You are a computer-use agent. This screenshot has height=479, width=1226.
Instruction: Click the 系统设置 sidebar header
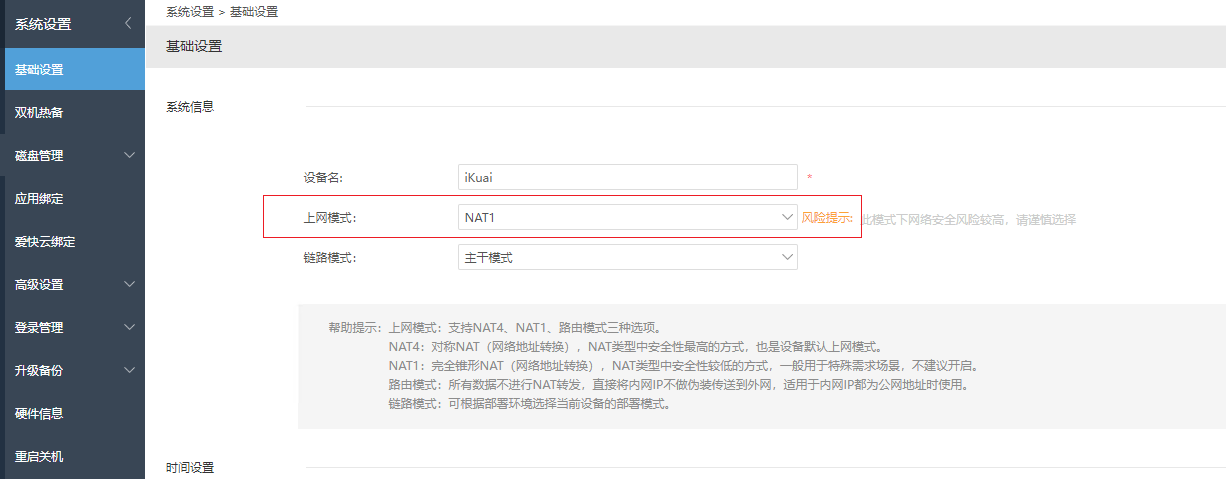pos(43,24)
